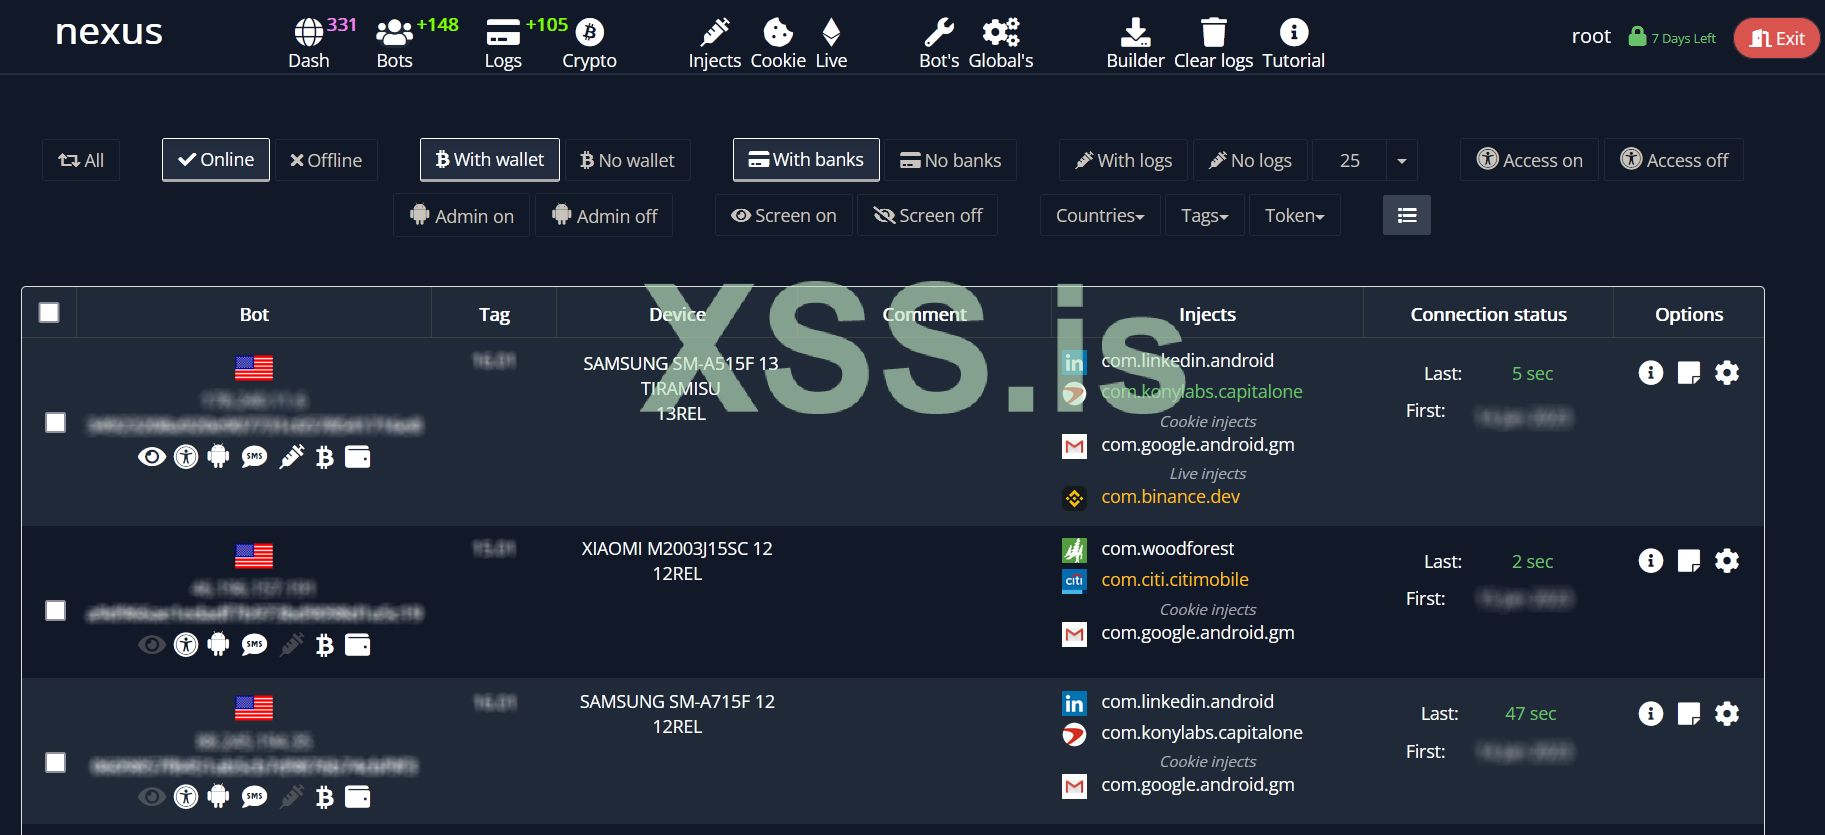
Task: Click the nexus logo
Action: coord(109,32)
